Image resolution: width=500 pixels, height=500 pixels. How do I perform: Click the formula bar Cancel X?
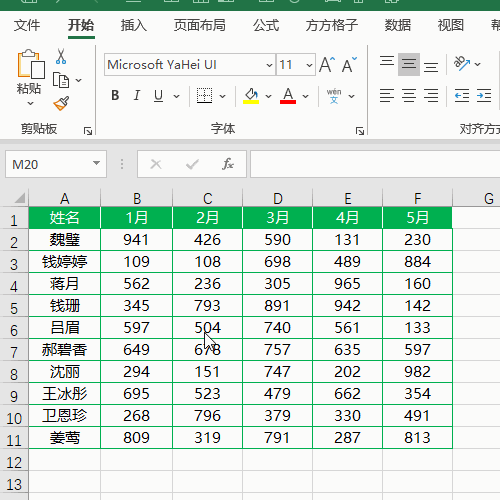[x=156, y=164]
